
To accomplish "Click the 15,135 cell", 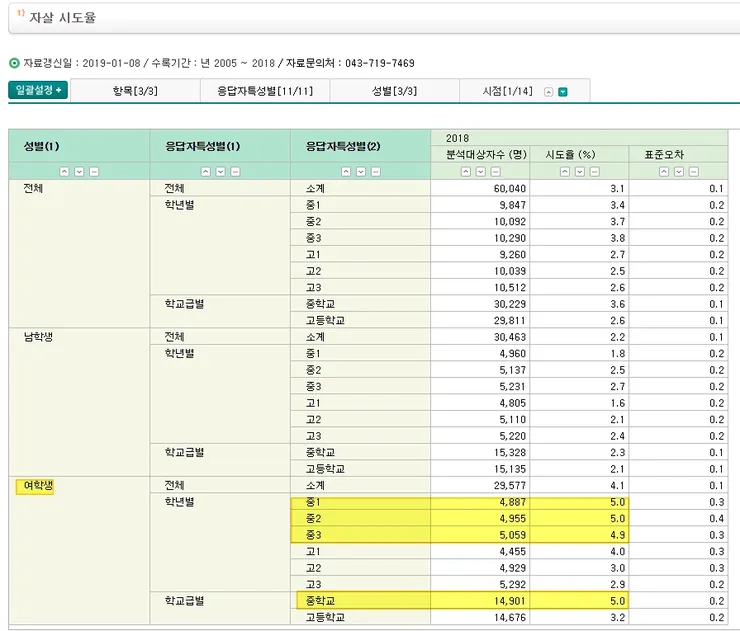I will click(x=480, y=469).
